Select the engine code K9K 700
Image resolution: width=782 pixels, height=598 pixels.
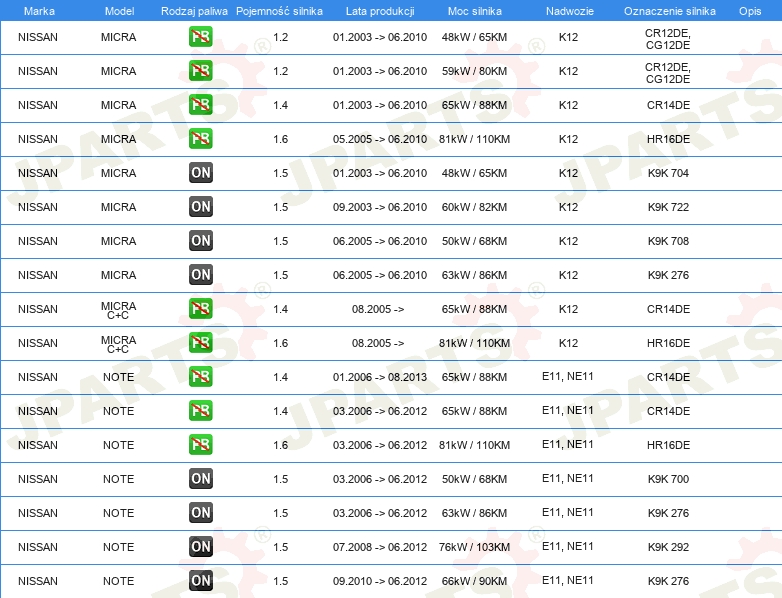[x=668, y=479]
